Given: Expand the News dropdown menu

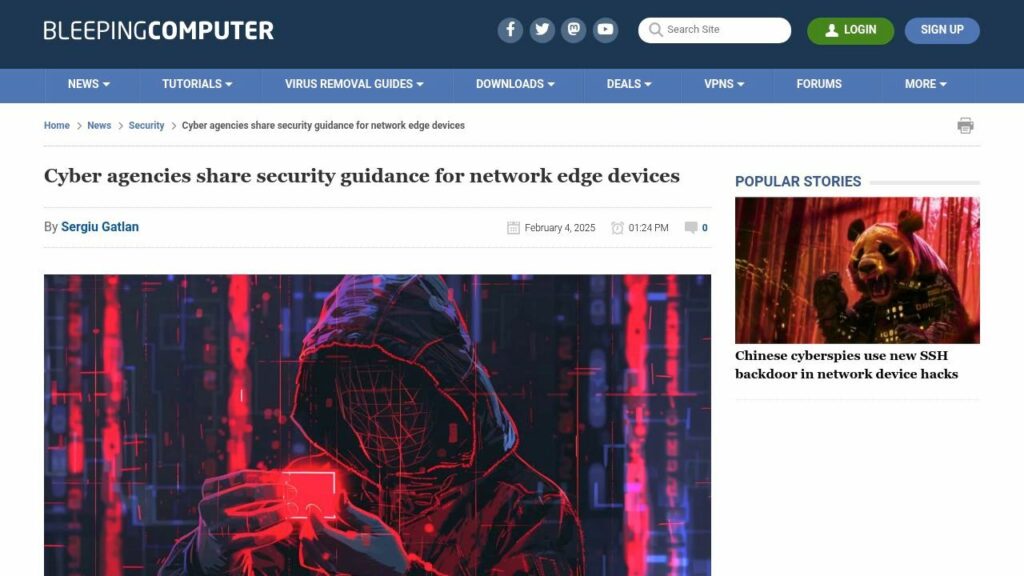Looking at the screenshot, I should (89, 84).
